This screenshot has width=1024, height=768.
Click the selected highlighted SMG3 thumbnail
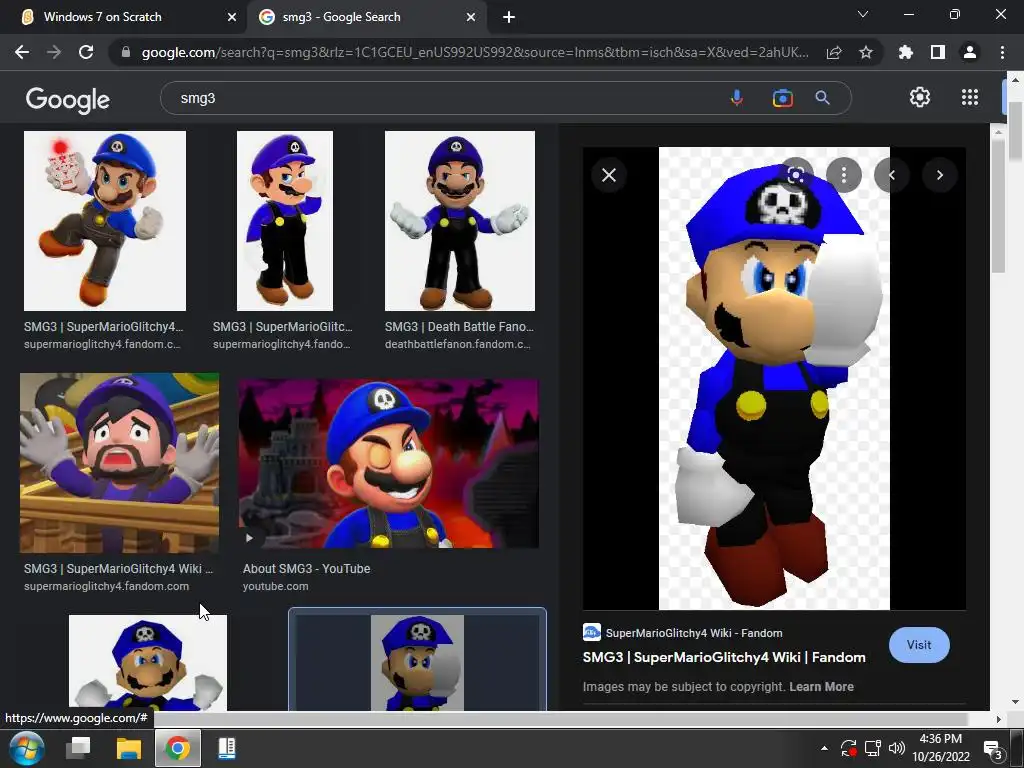(x=417, y=661)
